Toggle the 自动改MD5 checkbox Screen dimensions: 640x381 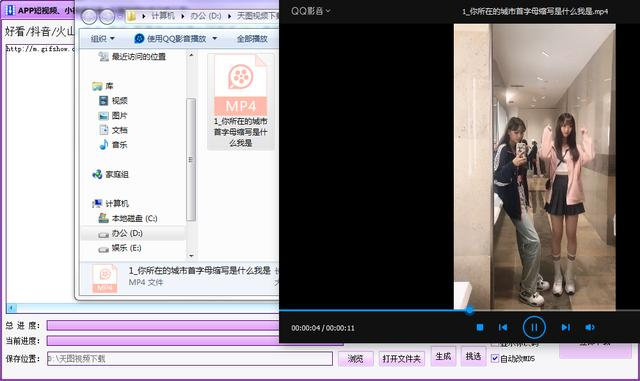click(495, 359)
